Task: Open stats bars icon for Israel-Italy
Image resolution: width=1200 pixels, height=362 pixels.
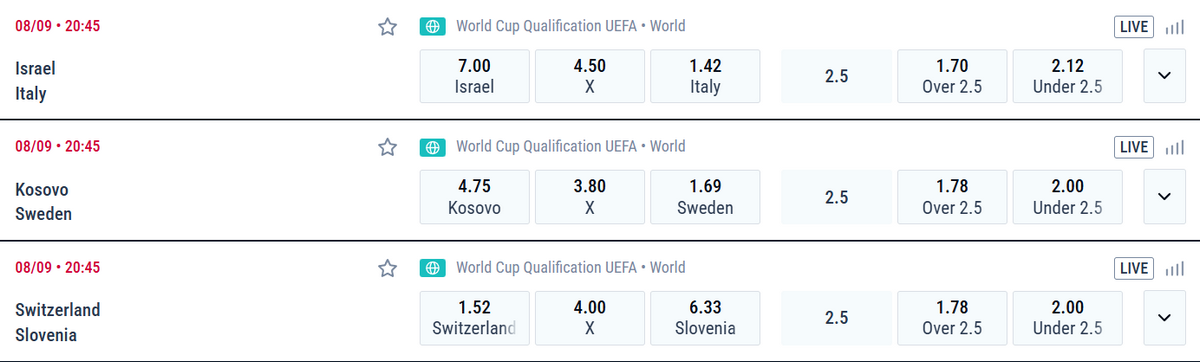Action: pyautogui.click(x=1174, y=27)
